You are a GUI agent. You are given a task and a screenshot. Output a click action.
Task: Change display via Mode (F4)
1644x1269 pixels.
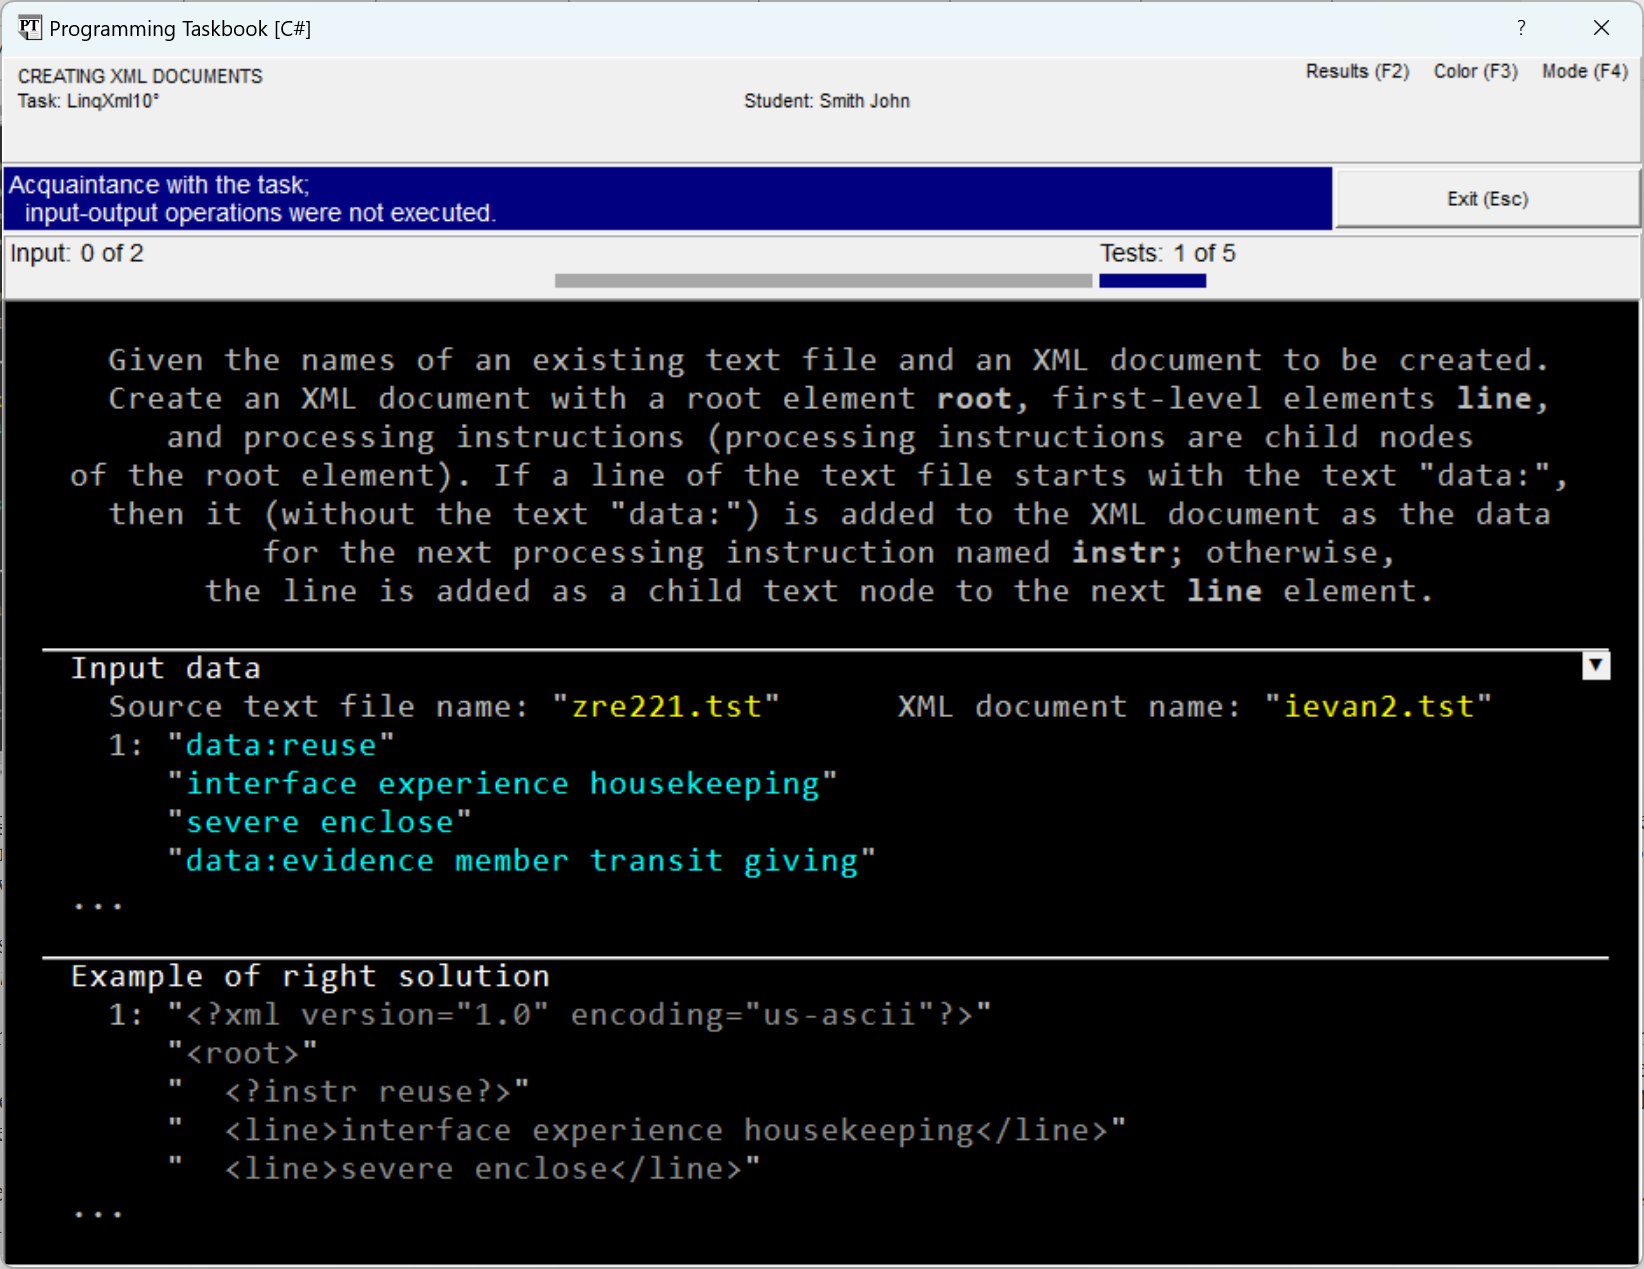point(1584,71)
